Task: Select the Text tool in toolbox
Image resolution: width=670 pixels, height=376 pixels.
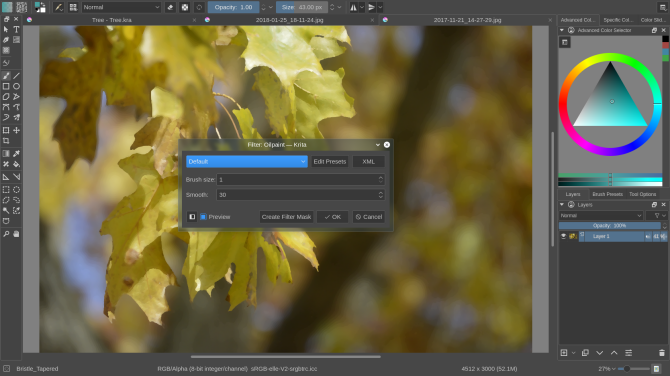Action: tap(16, 29)
